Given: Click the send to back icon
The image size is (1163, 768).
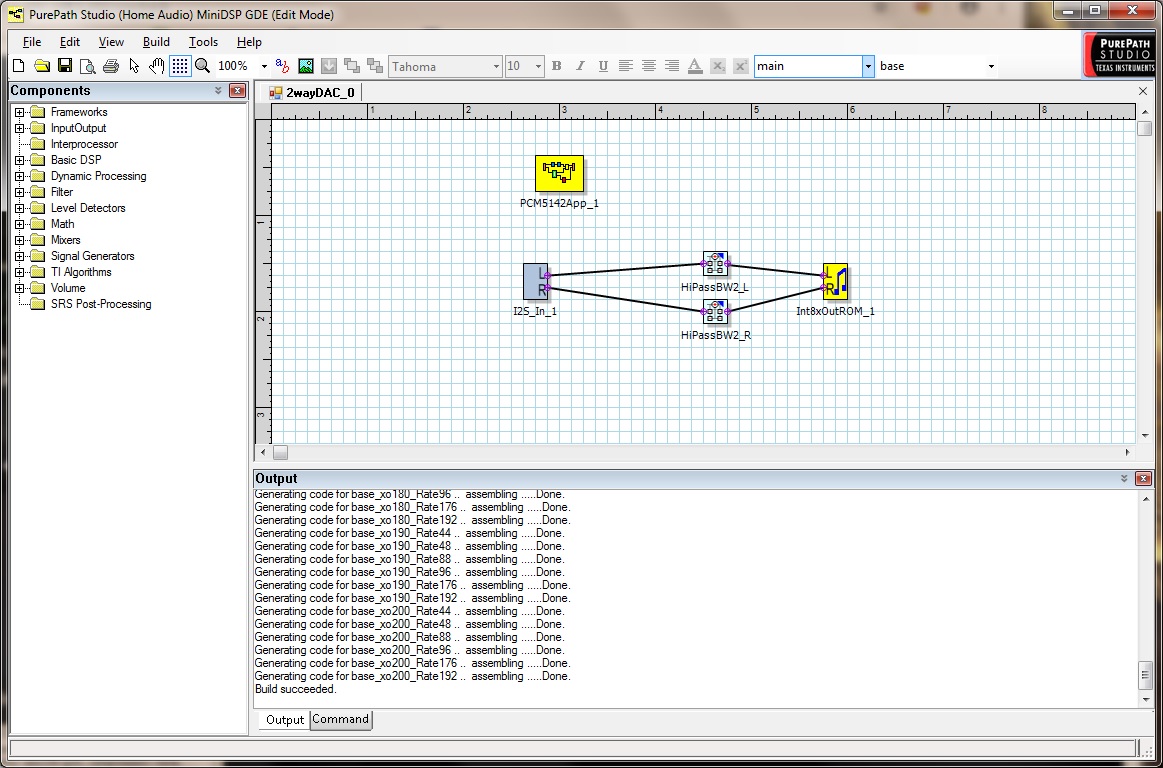Looking at the screenshot, I should tap(375, 66).
